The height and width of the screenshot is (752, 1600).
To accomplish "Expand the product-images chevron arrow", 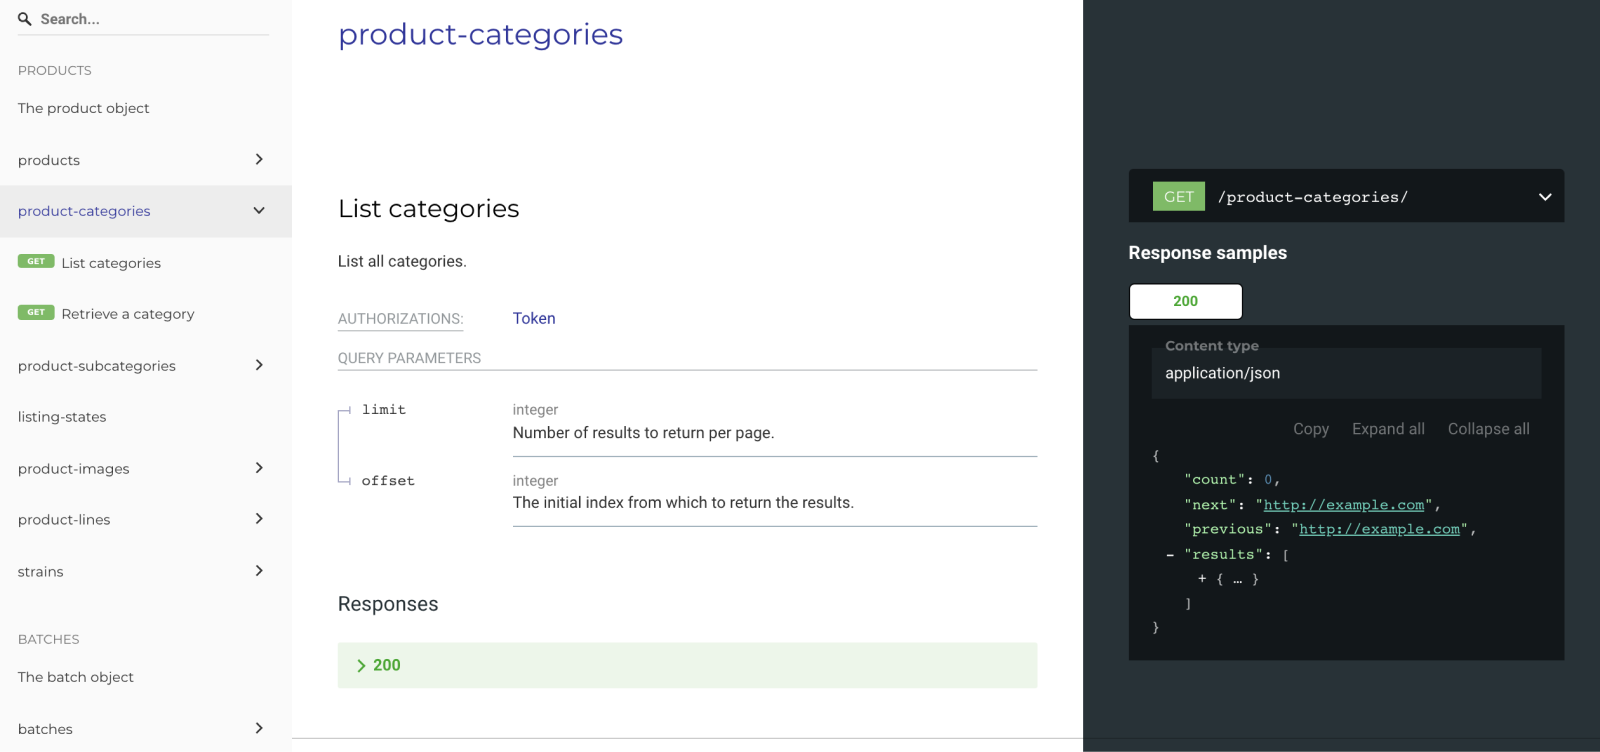I will tap(259, 468).
